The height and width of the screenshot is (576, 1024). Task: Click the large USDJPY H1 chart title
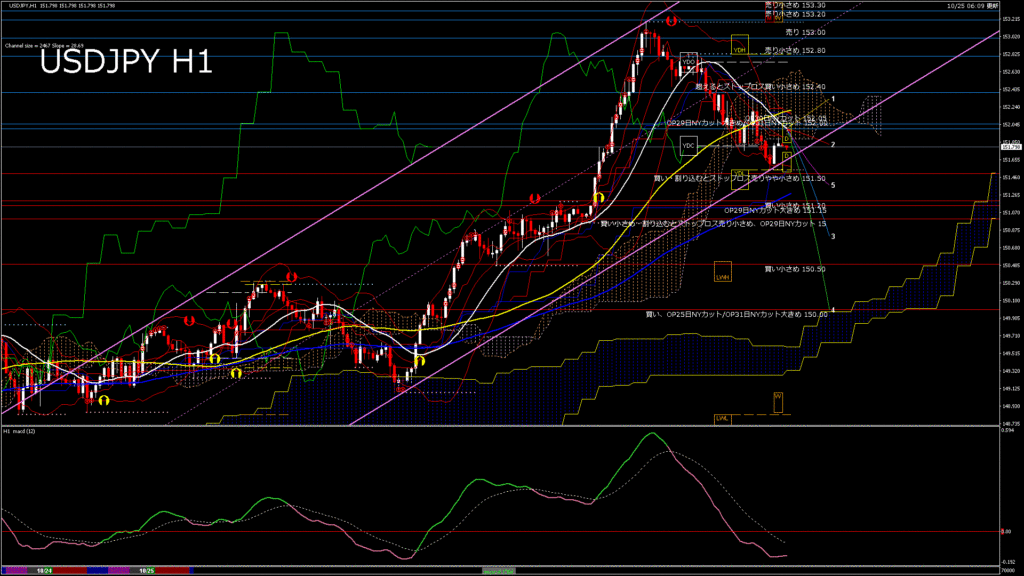click(126, 62)
